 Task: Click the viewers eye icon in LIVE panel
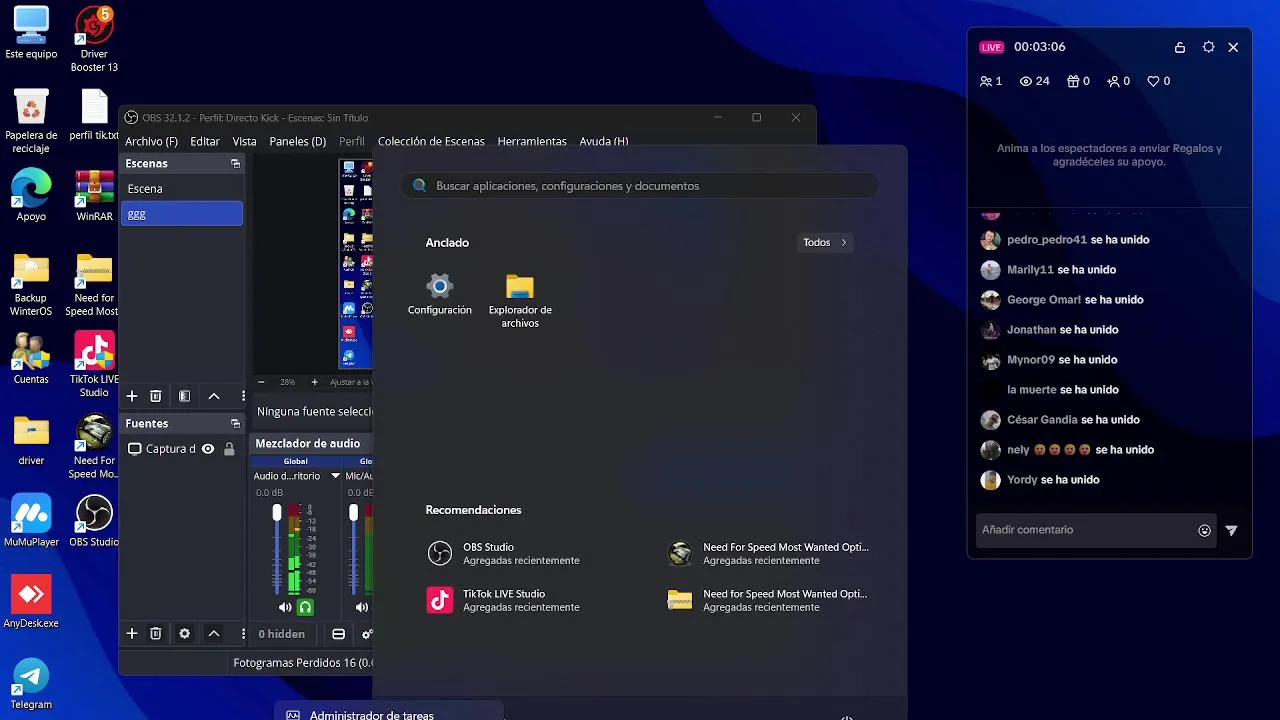(1025, 81)
